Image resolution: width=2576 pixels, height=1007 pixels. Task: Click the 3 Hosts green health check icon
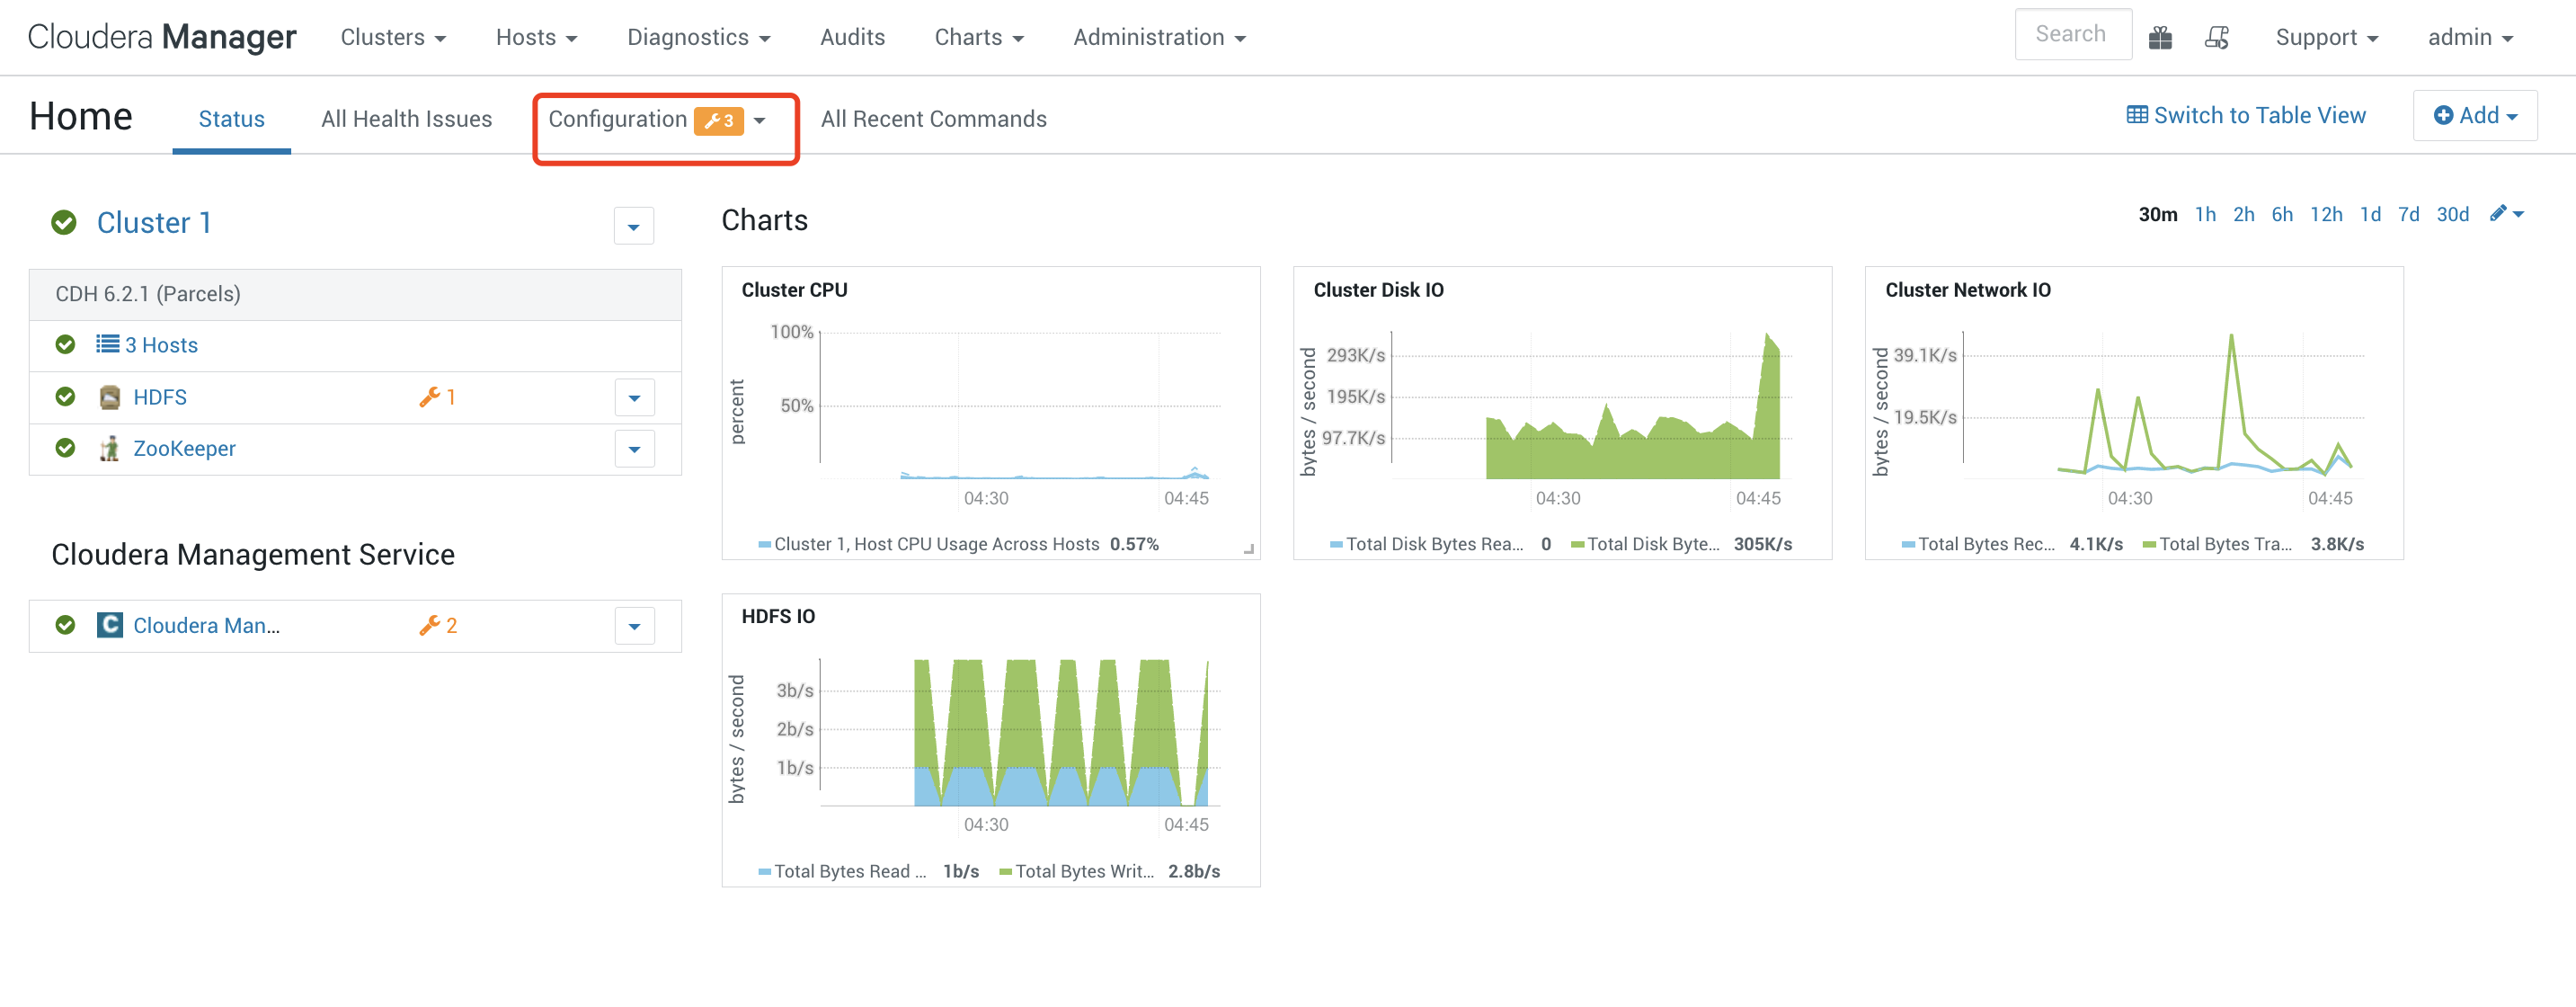[65, 344]
